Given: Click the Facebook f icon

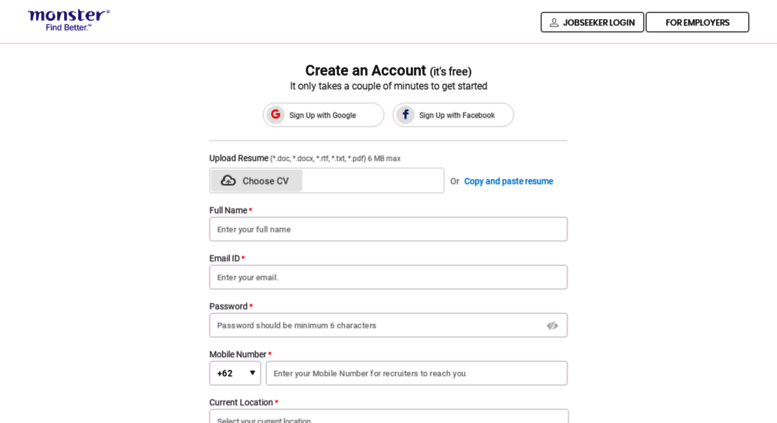Looking at the screenshot, I should [x=405, y=114].
